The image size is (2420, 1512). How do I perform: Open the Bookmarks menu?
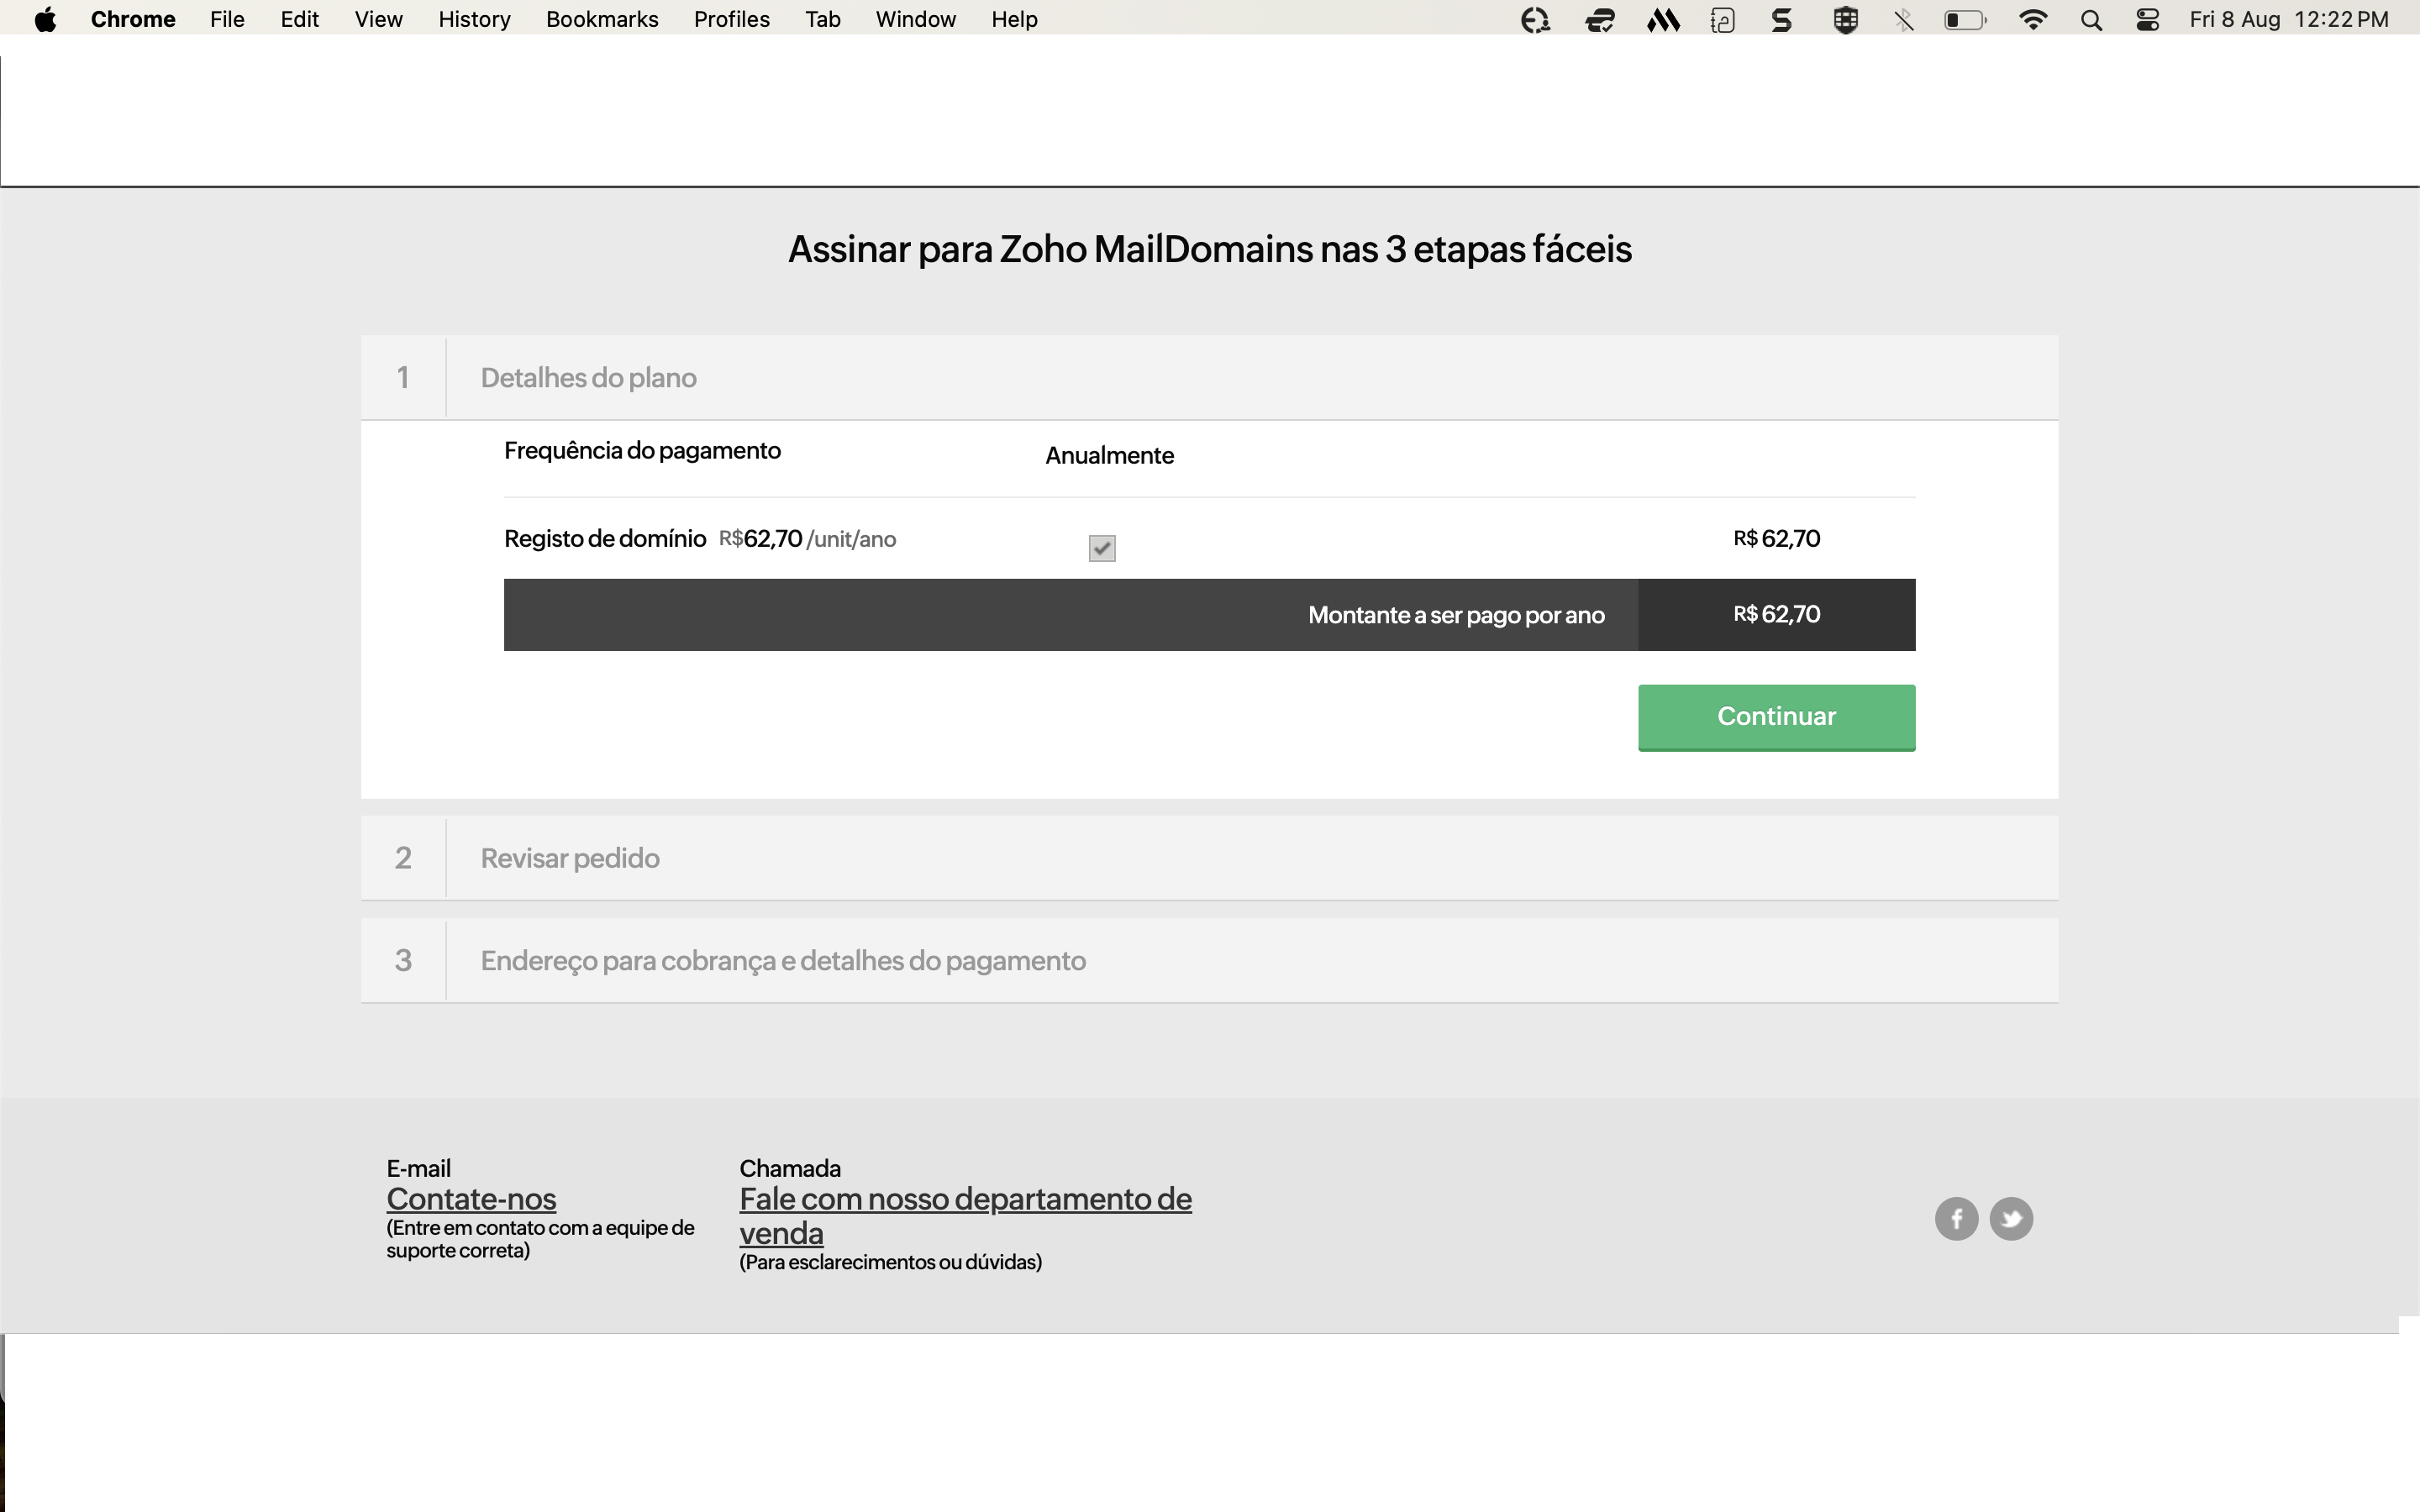click(x=602, y=20)
